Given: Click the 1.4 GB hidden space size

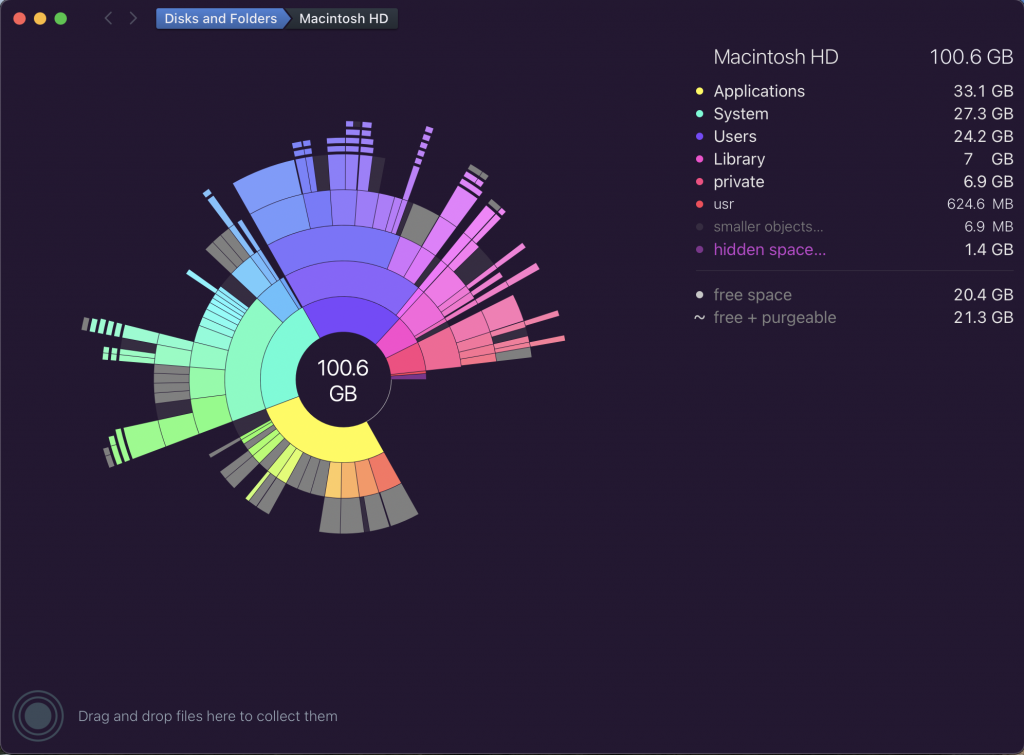Looking at the screenshot, I should pos(989,249).
